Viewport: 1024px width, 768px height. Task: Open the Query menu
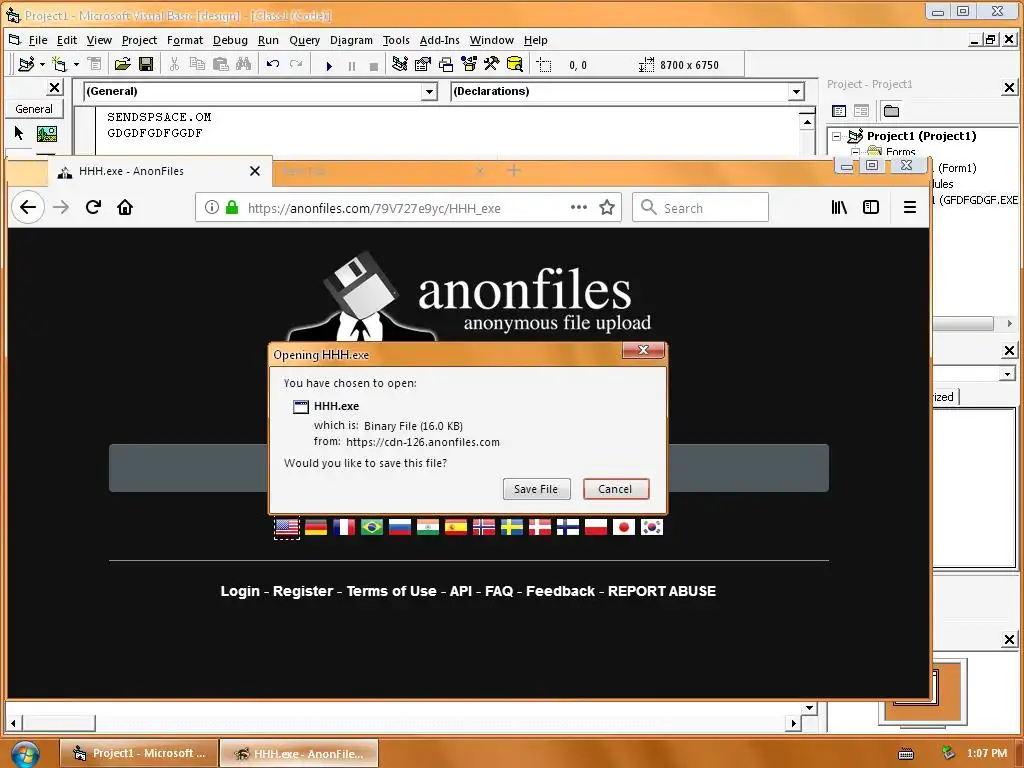(304, 40)
